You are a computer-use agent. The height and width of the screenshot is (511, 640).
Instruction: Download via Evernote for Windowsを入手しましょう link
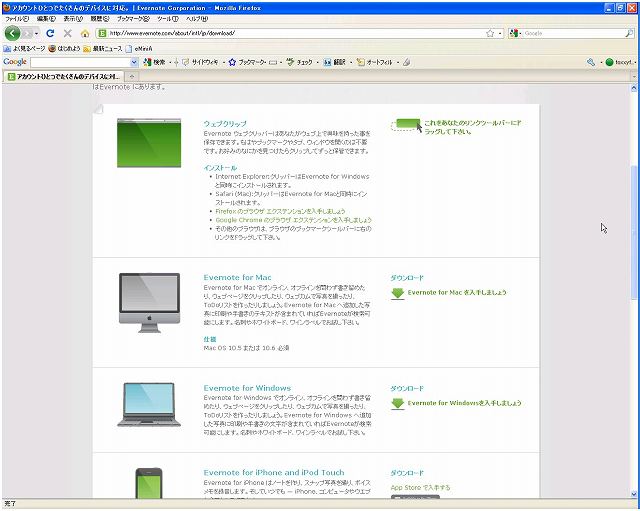click(x=464, y=403)
